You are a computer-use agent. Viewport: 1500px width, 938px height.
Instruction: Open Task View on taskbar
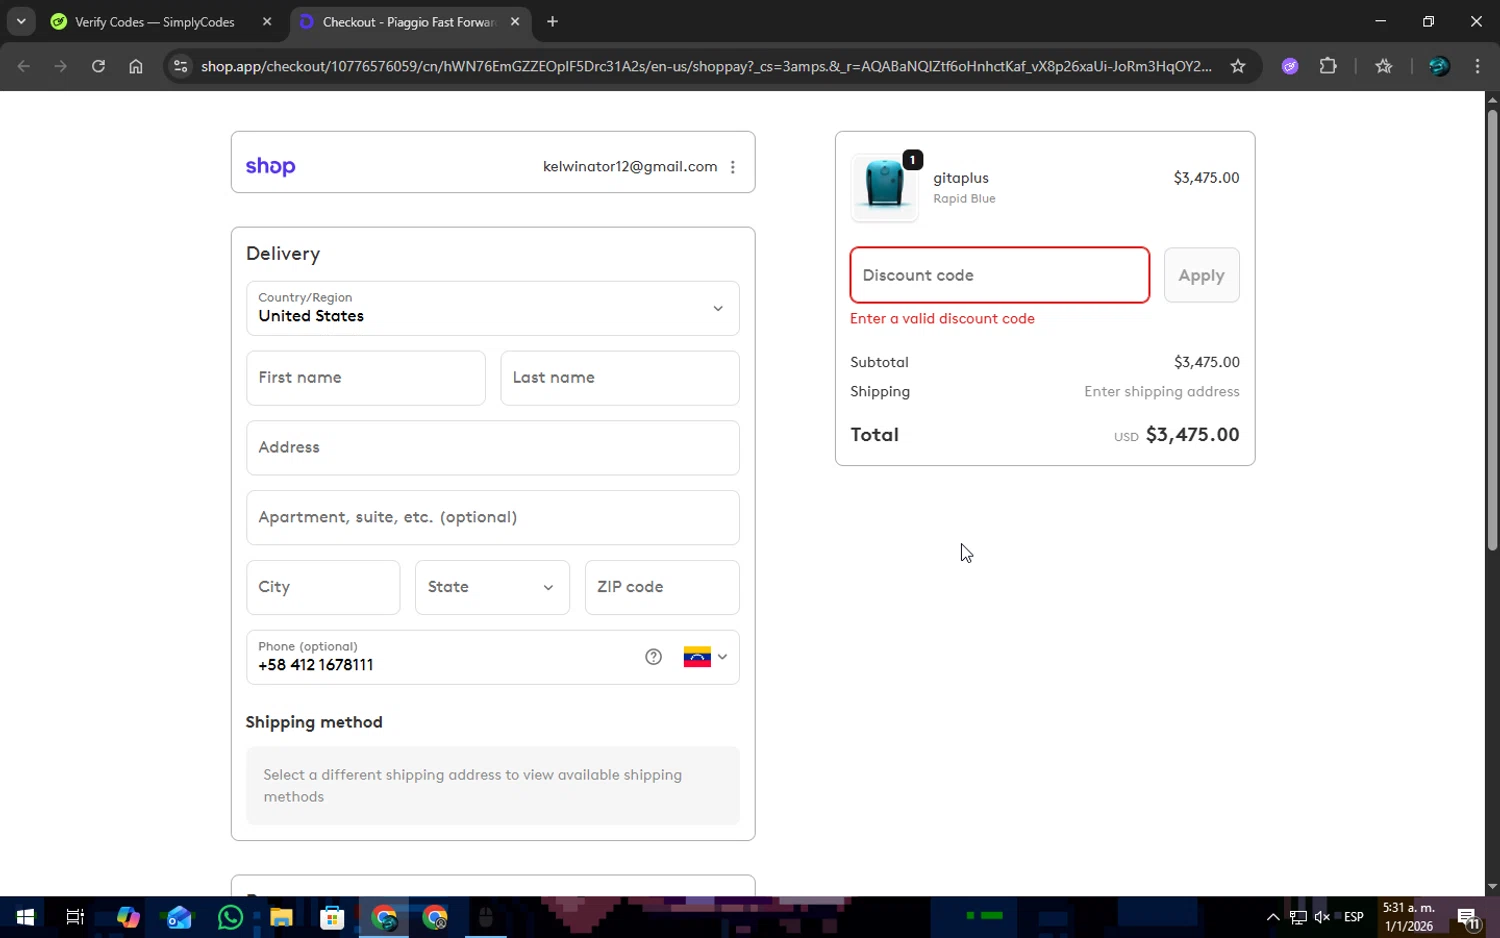pyautogui.click(x=75, y=917)
